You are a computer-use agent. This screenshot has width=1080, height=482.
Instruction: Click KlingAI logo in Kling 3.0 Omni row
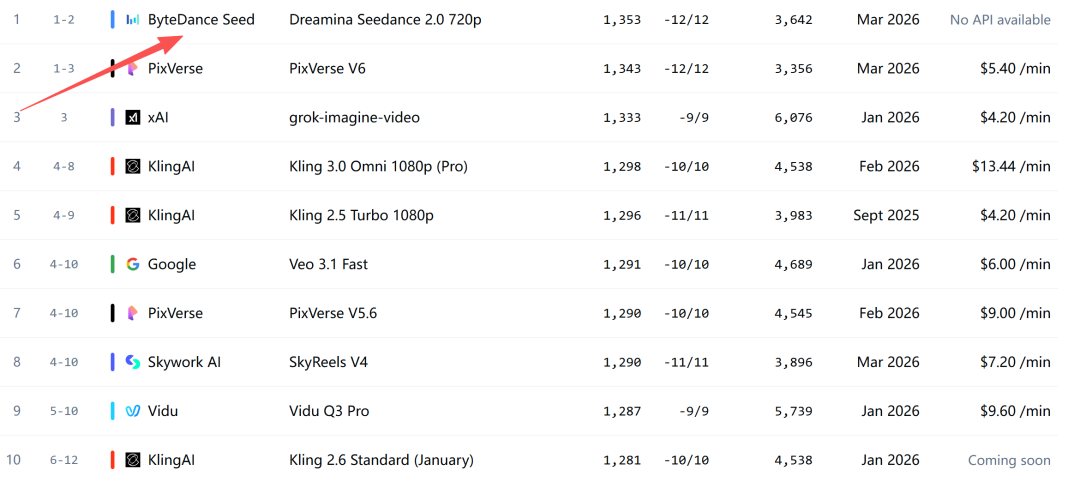[133, 167]
